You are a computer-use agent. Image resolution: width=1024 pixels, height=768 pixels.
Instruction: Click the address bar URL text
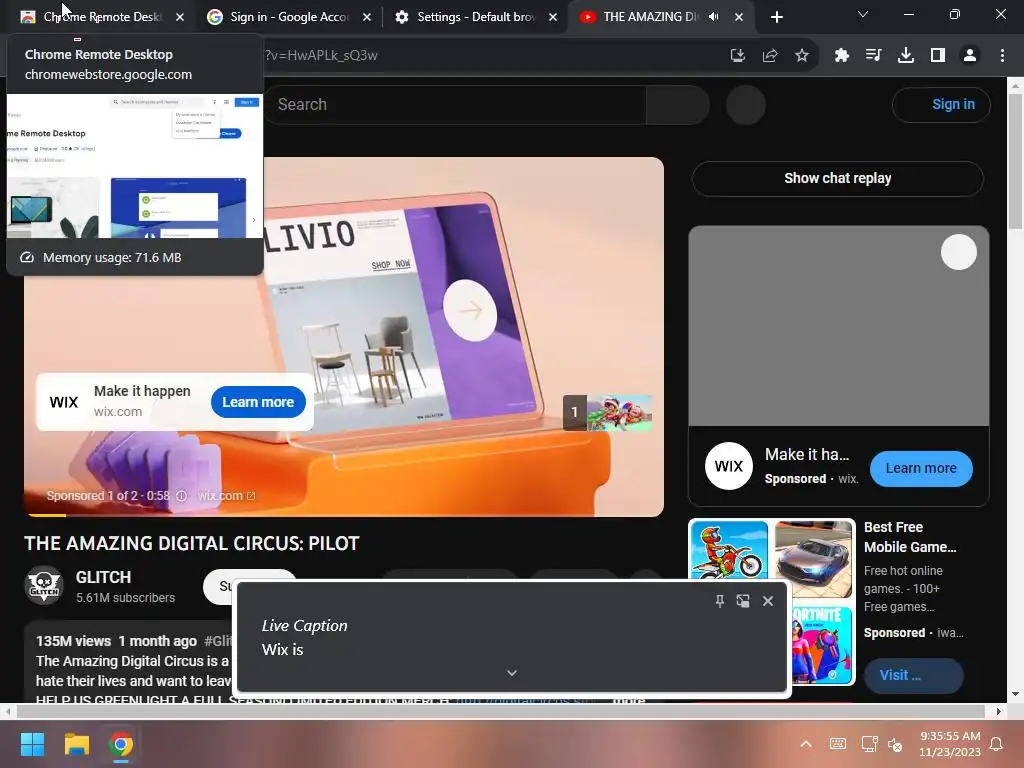[321, 56]
